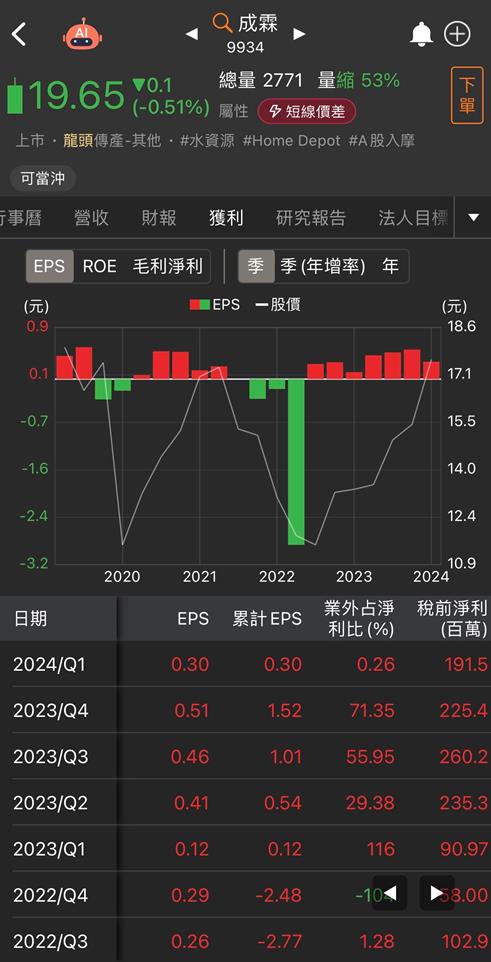Open the #Home Depot hashtag
Screen dimensions: 491x962
point(292,141)
